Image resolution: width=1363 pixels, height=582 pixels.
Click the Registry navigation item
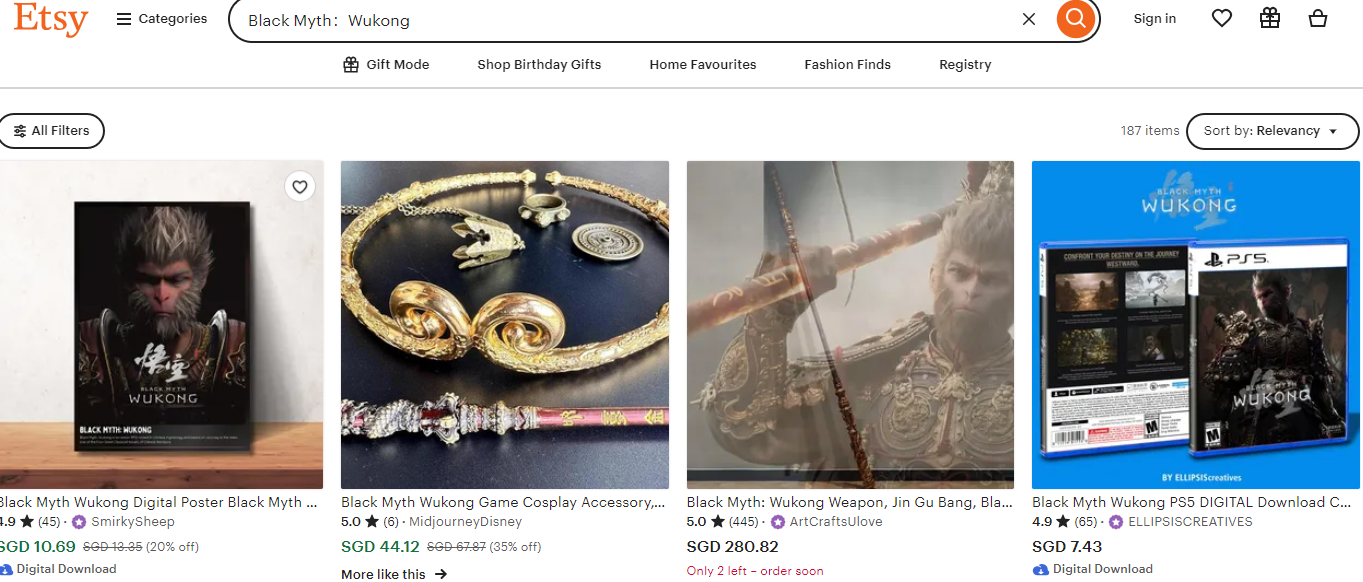[x=964, y=65]
